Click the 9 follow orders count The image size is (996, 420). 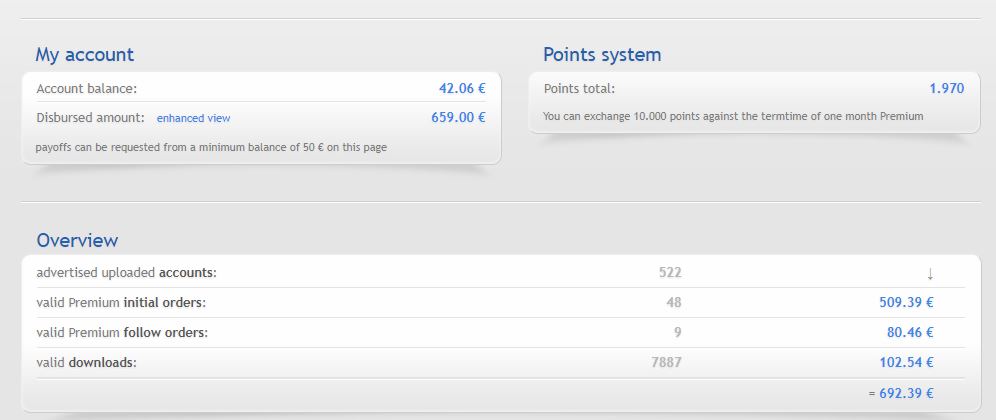(x=677, y=332)
